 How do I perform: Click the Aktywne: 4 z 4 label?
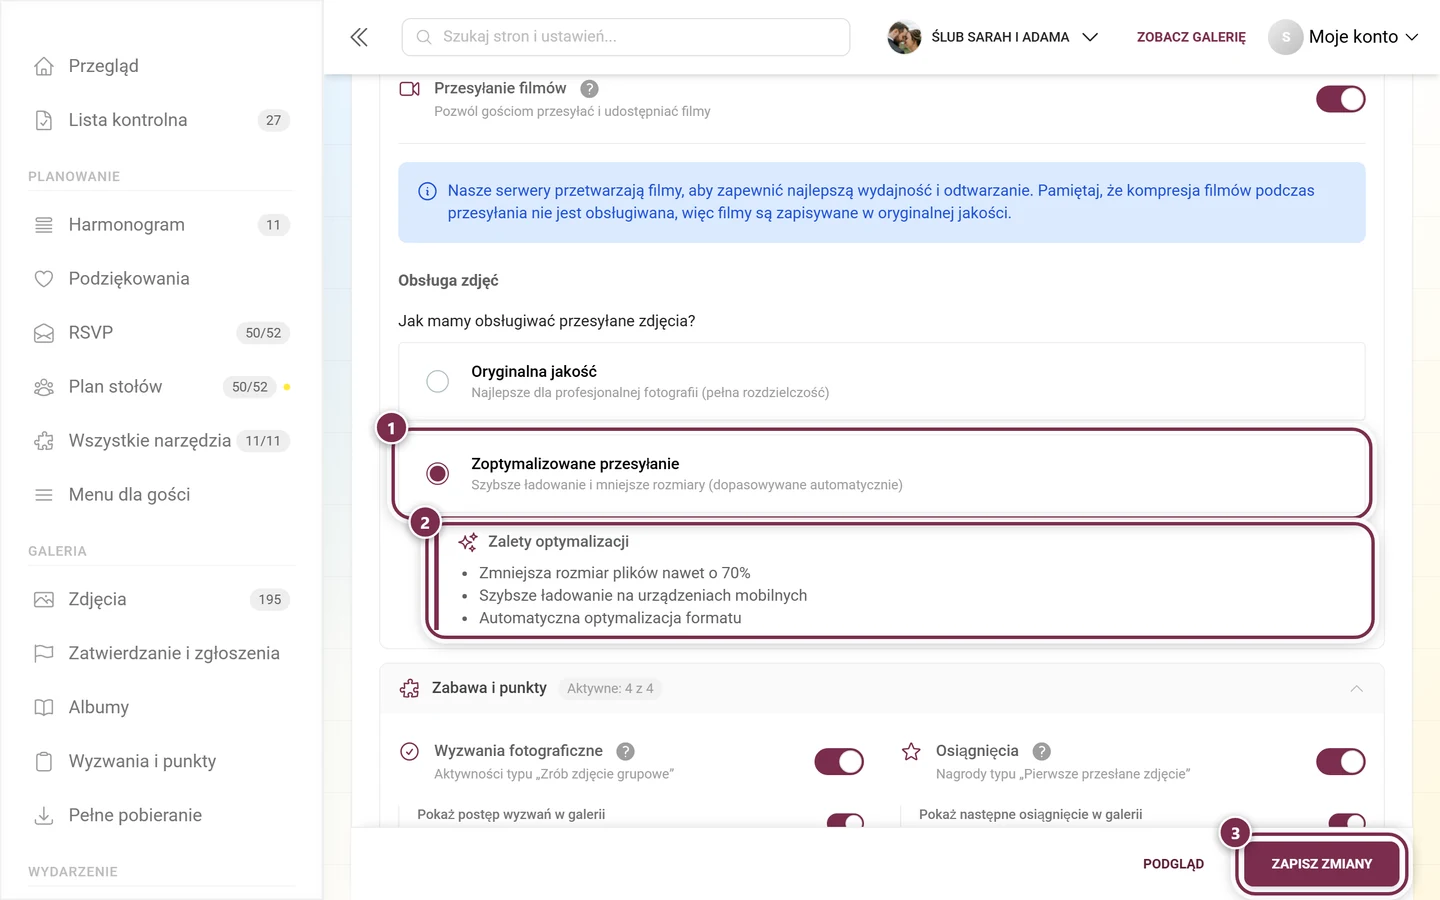coord(610,689)
